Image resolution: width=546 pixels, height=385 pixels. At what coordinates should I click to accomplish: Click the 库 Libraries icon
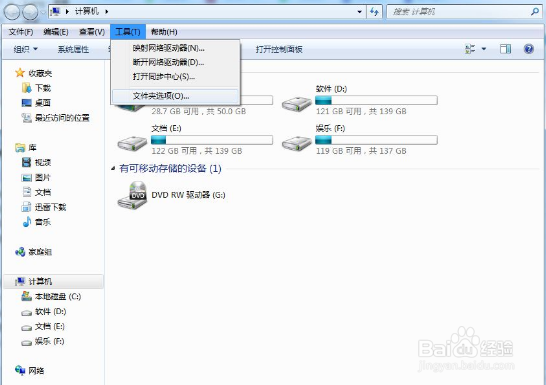click(20, 147)
